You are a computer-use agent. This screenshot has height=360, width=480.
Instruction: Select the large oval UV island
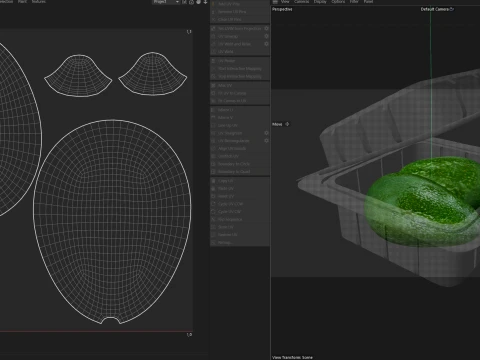point(112,221)
